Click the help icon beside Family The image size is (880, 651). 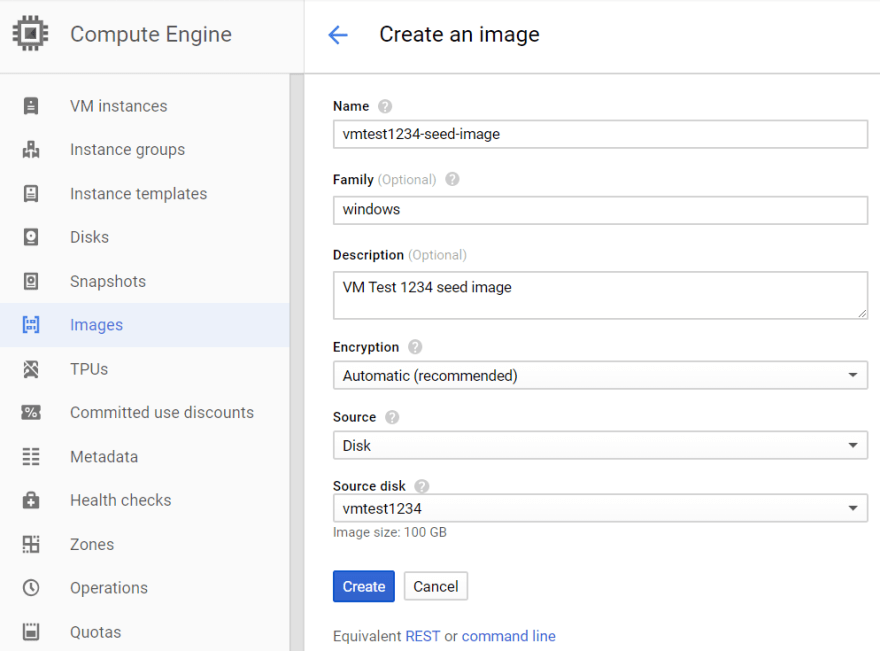click(452, 179)
